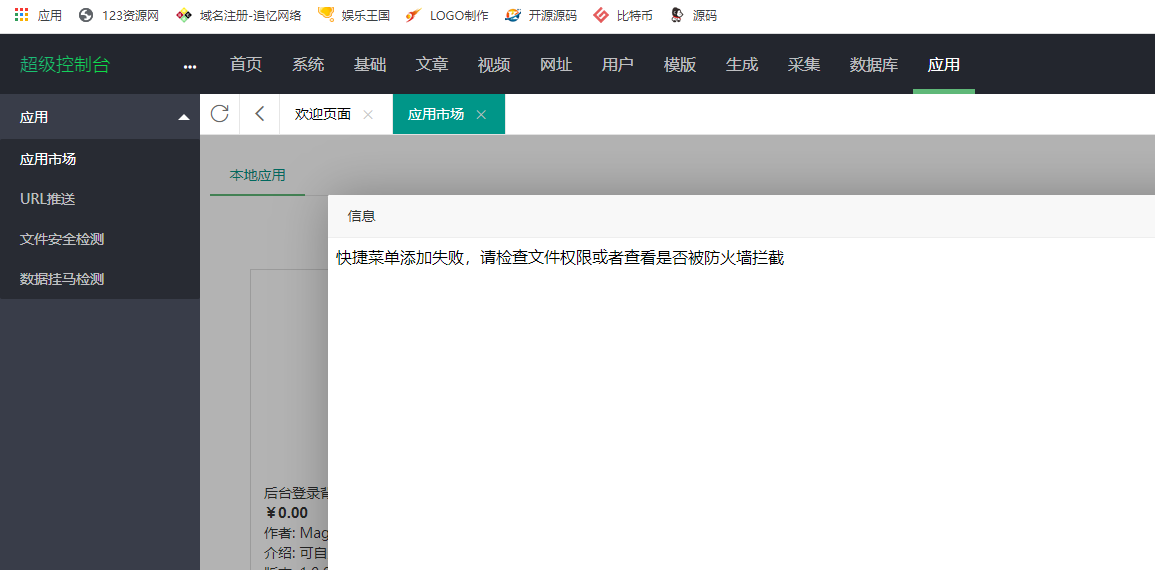Click the ￥0.00 price text
This screenshot has height=570, width=1155.
click(x=286, y=513)
